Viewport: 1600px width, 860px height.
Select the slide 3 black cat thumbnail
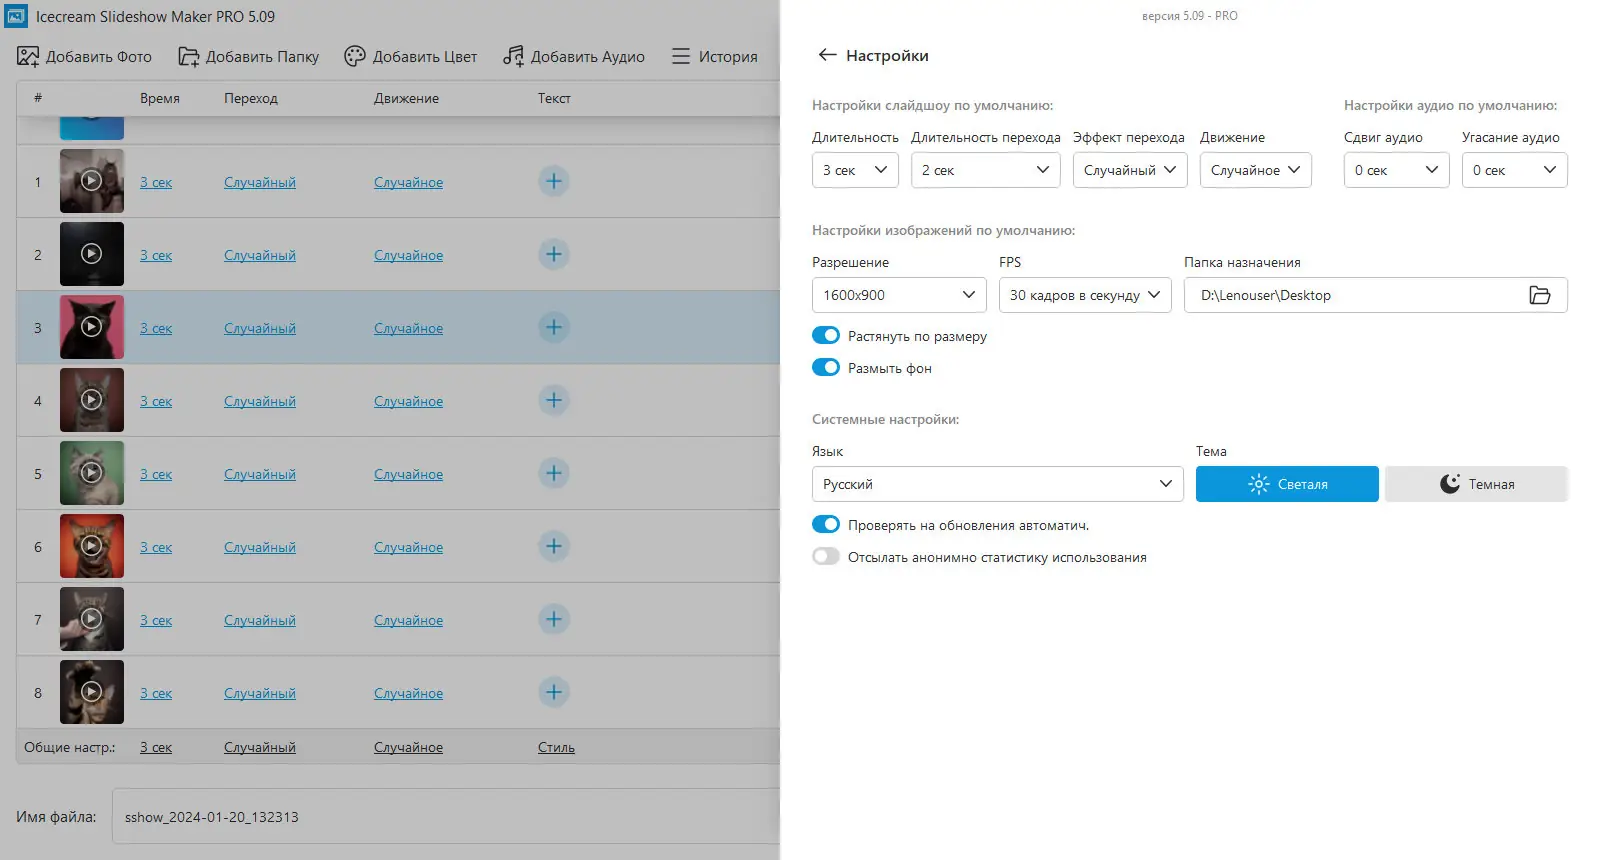point(92,327)
